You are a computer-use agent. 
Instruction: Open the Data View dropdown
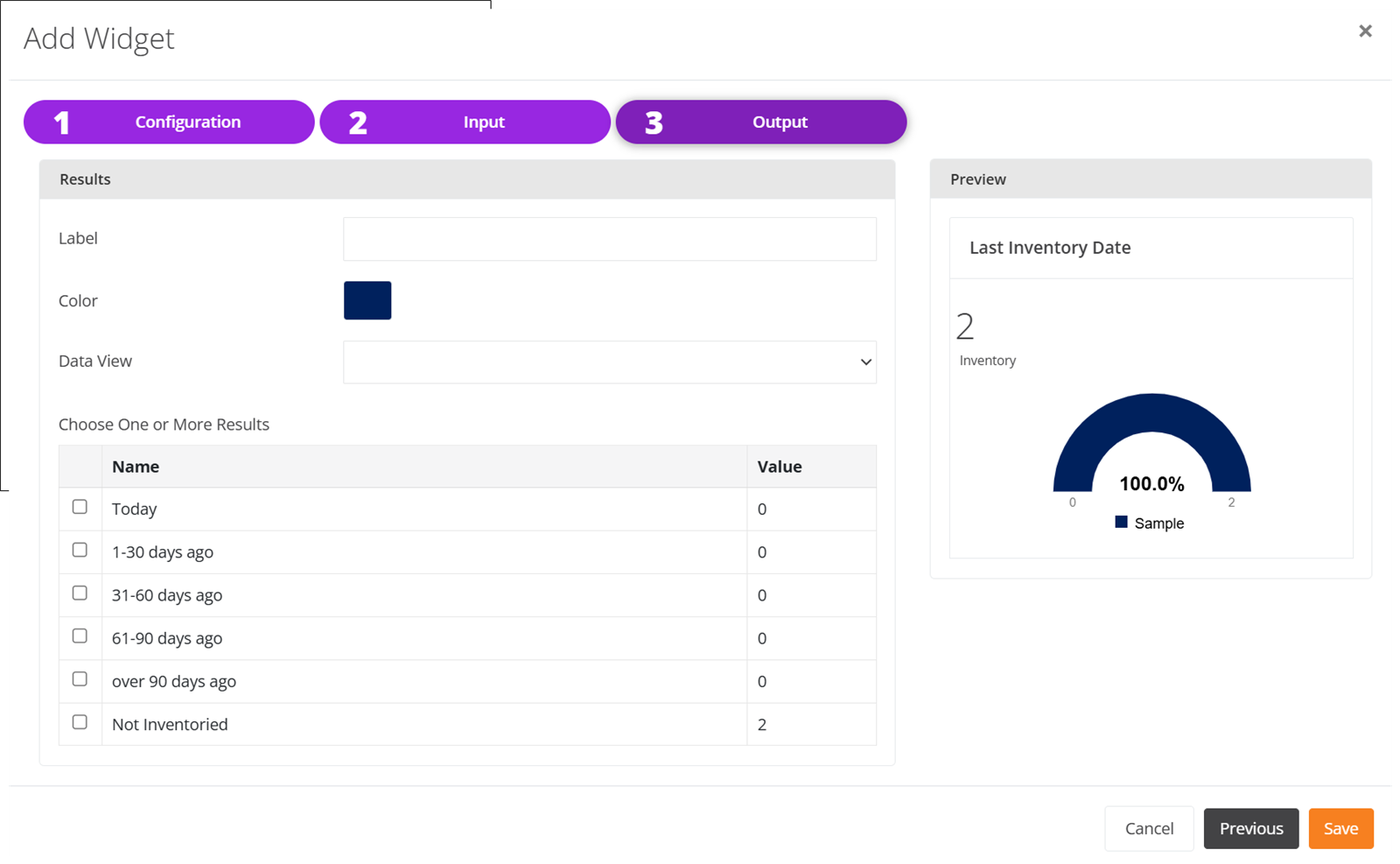(x=610, y=362)
